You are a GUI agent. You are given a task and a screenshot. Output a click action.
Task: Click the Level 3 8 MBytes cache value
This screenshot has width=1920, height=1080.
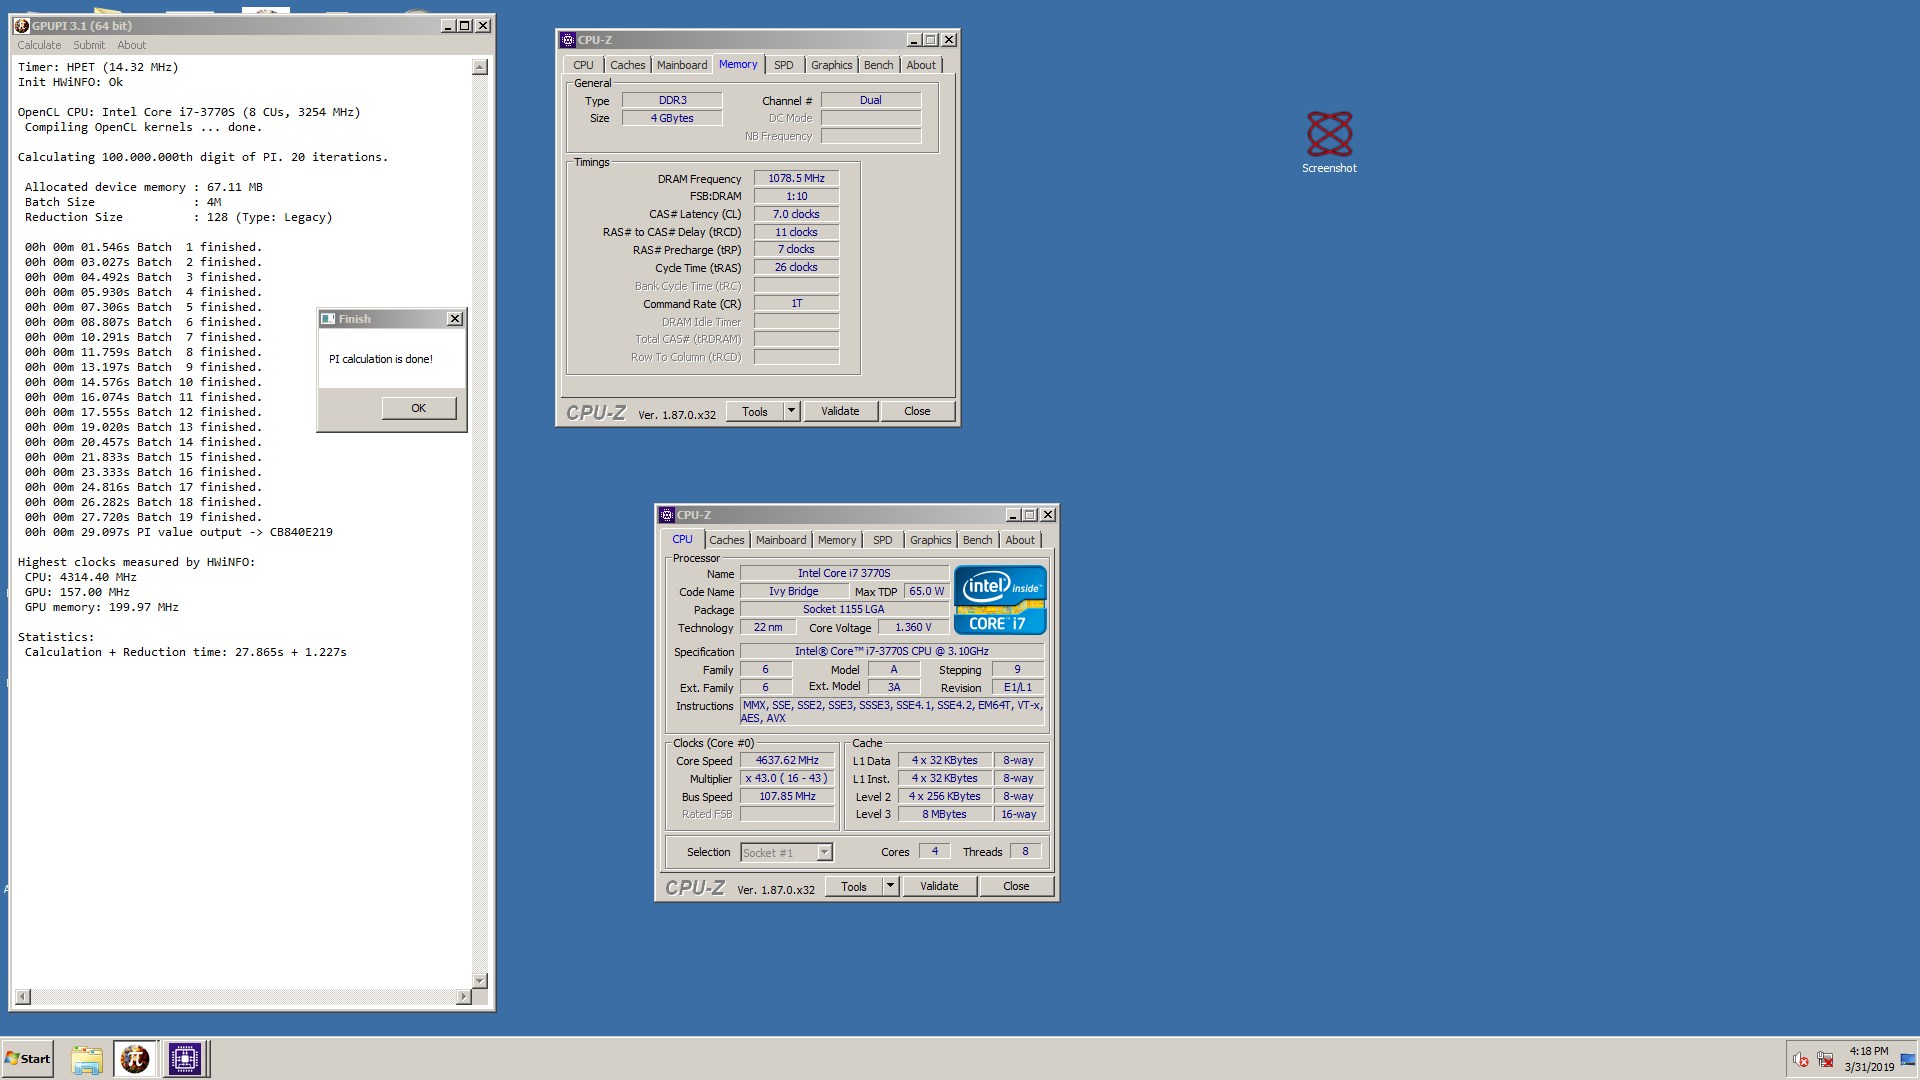click(945, 814)
